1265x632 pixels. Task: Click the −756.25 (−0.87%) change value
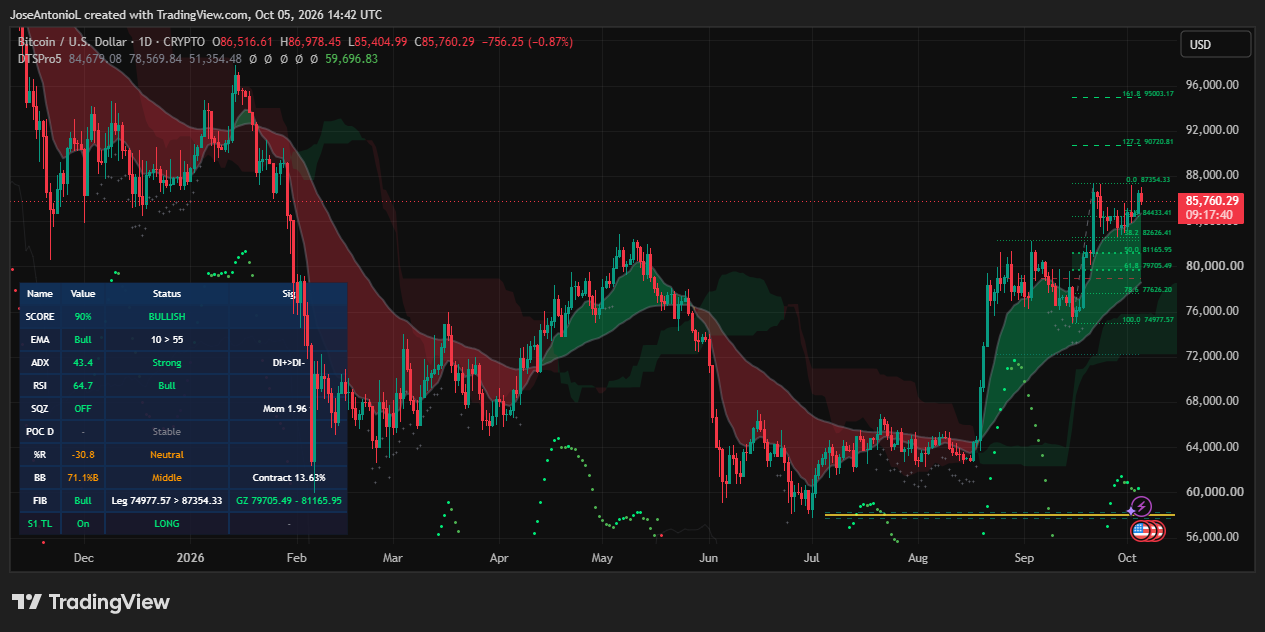click(x=528, y=42)
